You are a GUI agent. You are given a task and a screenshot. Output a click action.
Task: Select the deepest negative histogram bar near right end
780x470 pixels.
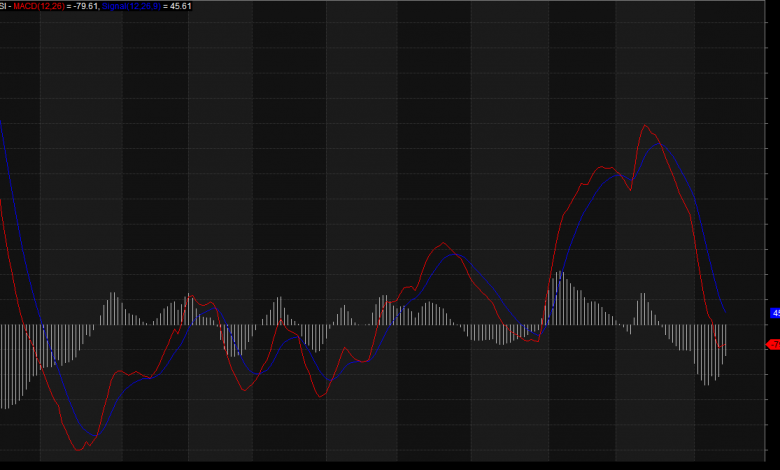707,384
